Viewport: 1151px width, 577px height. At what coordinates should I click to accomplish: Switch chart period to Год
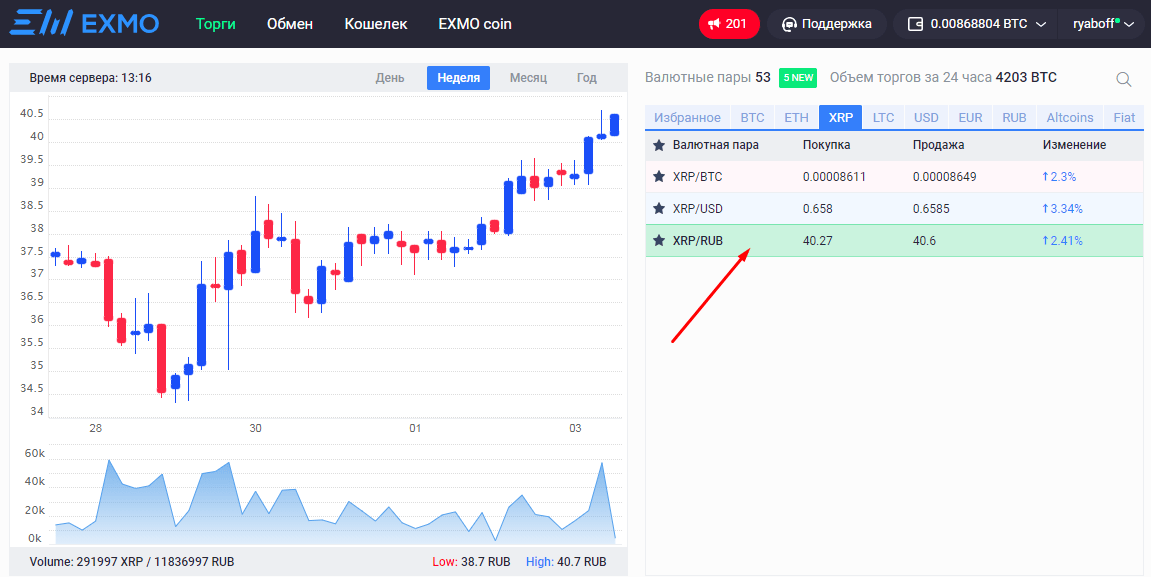tap(587, 78)
